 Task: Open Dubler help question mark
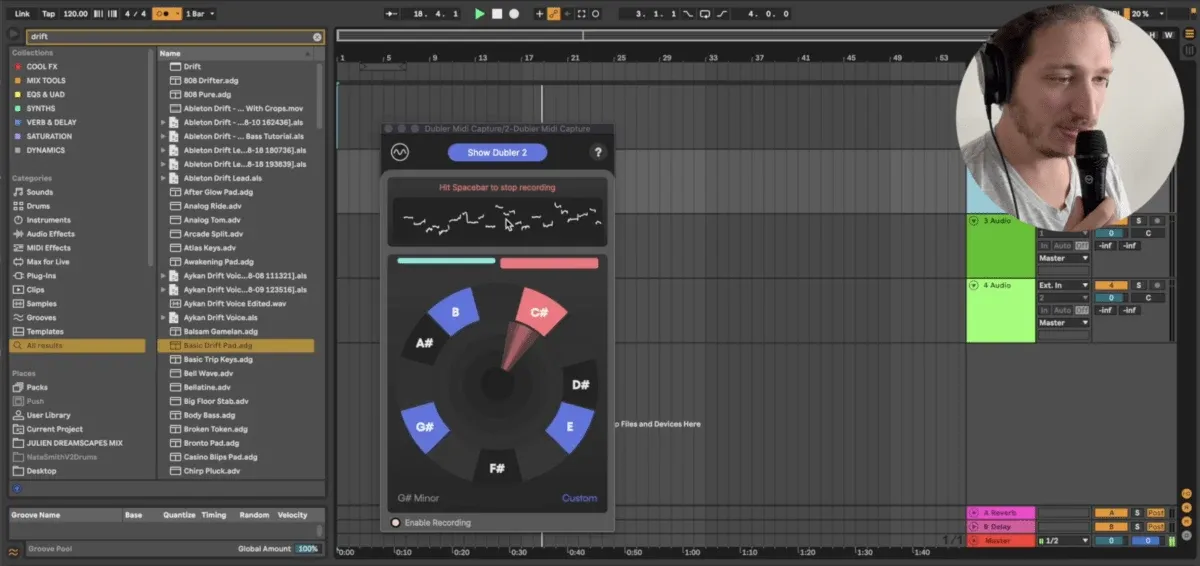click(598, 152)
